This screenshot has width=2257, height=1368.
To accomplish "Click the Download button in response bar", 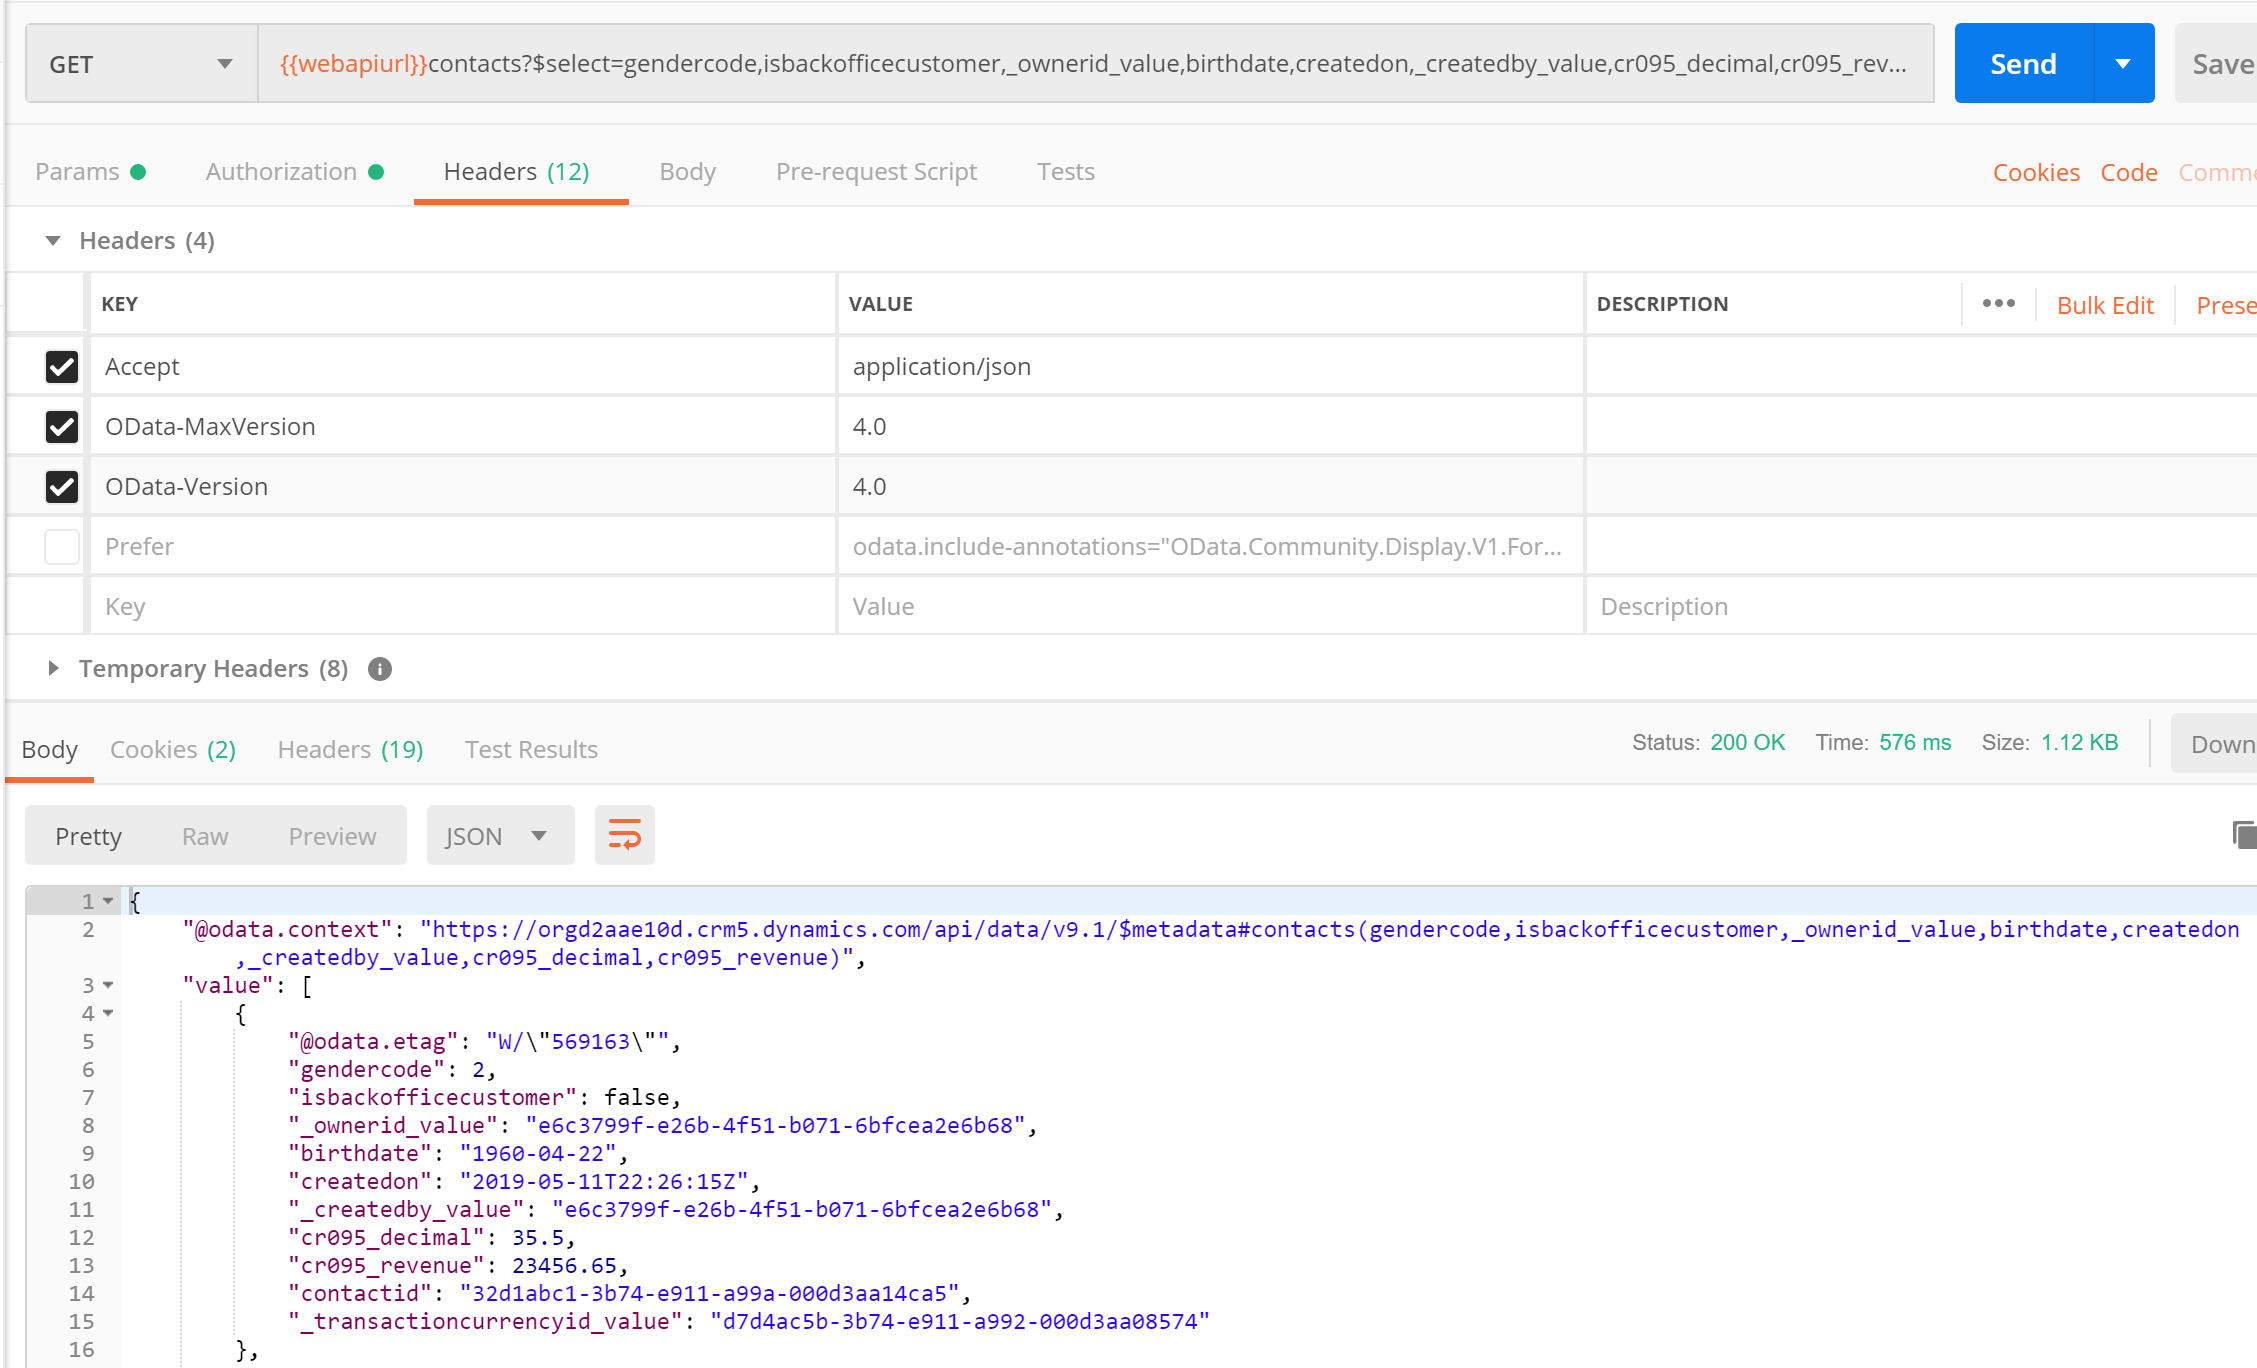I will pos(2214,744).
